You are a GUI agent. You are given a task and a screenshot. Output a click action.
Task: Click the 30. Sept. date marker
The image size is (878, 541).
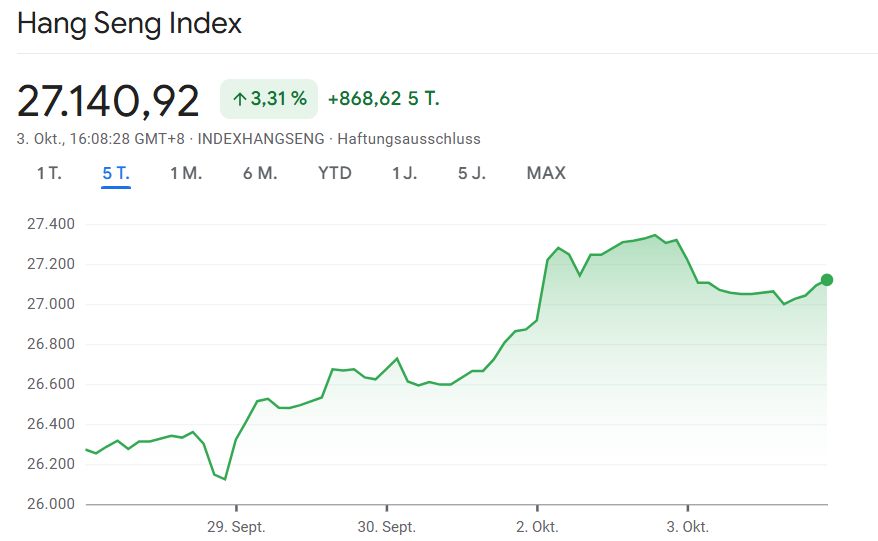pos(386,527)
